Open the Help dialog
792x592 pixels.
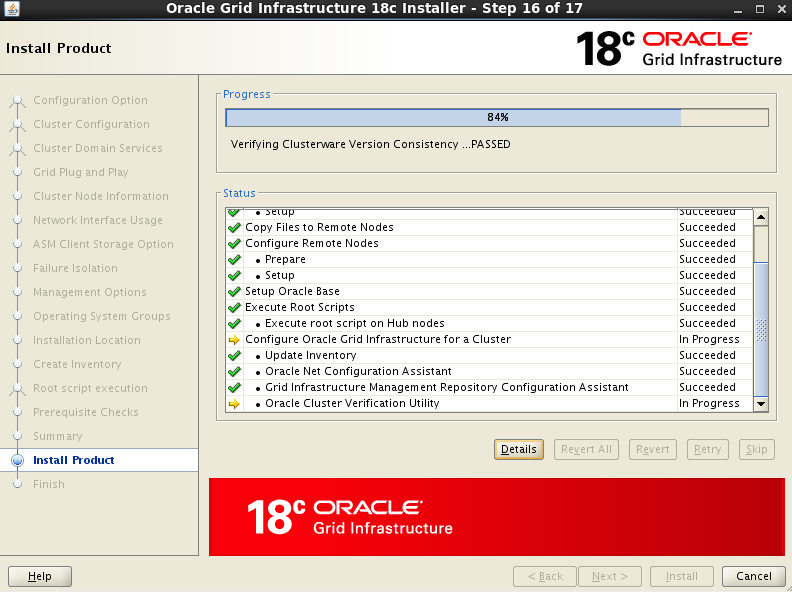click(x=40, y=576)
